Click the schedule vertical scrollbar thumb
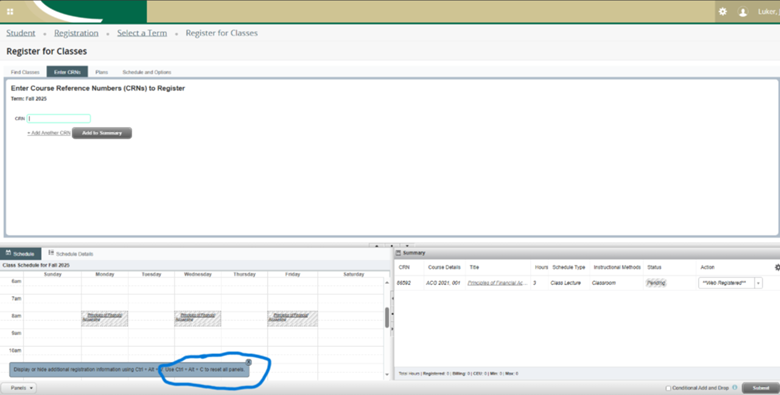Screen dimensions: 780x395 [x=387, y=317]
